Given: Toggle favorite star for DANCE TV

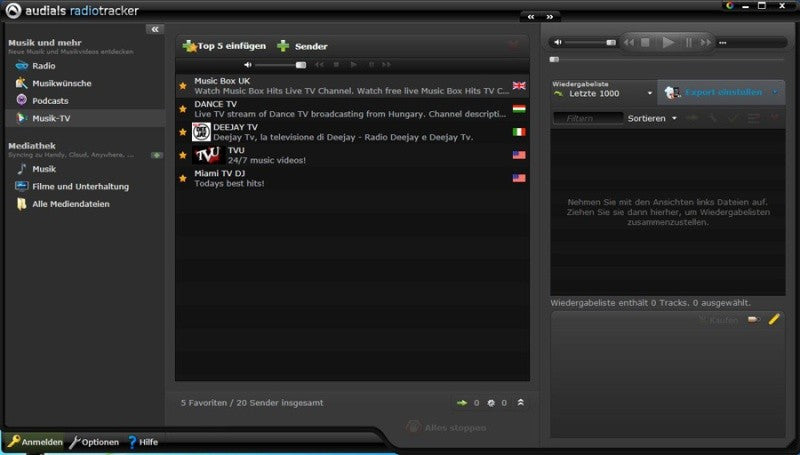Looking at the screenshot, I should (183, 109).
